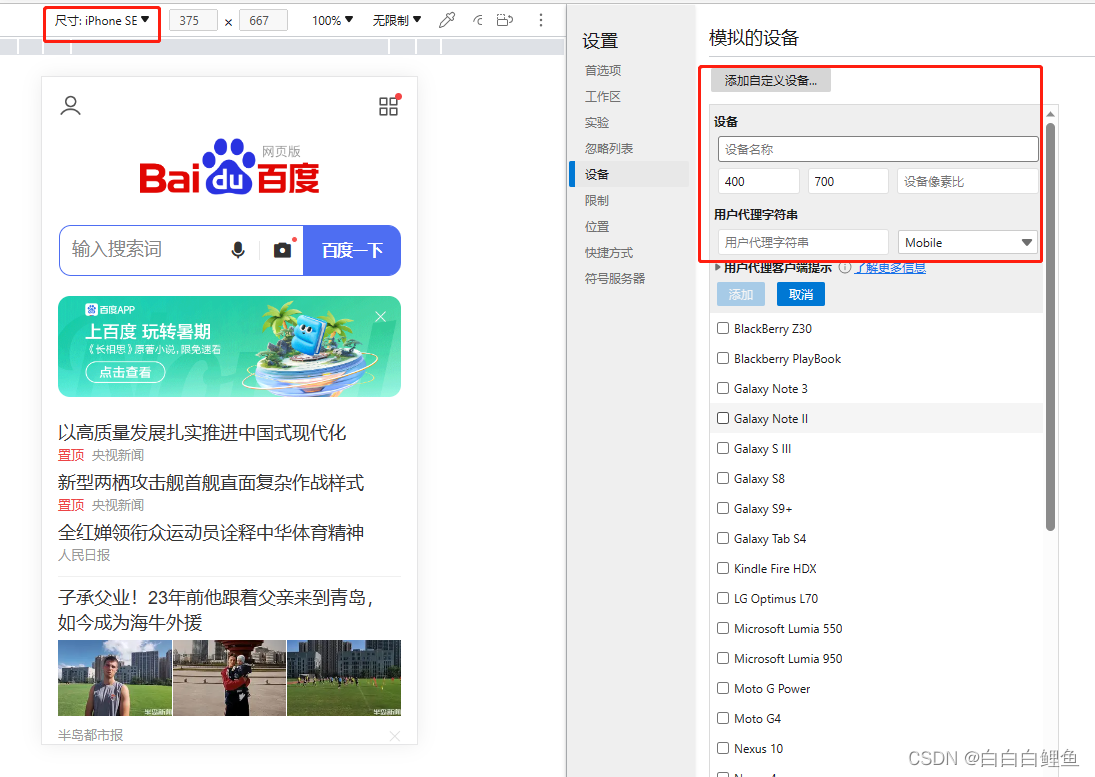Click the viewport width field showing 375

(x=193, y=20)
